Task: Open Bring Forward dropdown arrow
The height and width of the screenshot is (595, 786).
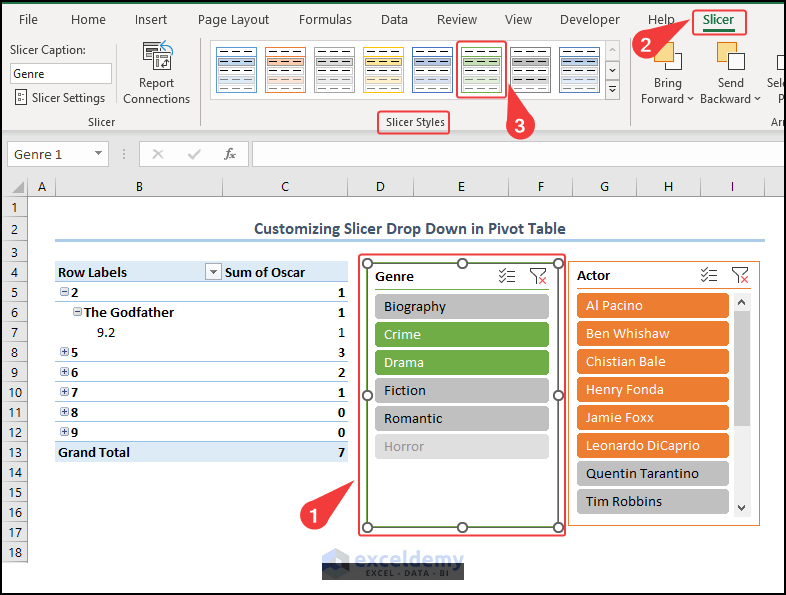Action: click(690, 99)
